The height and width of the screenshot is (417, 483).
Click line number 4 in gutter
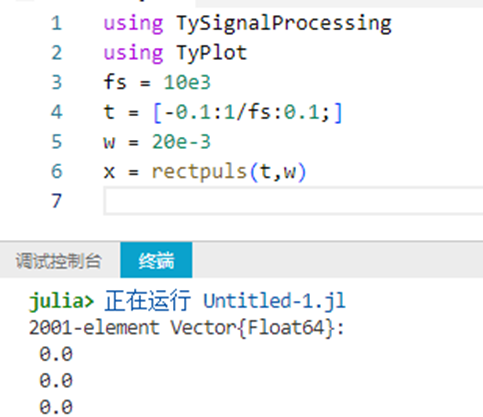[x=56, y=112]
